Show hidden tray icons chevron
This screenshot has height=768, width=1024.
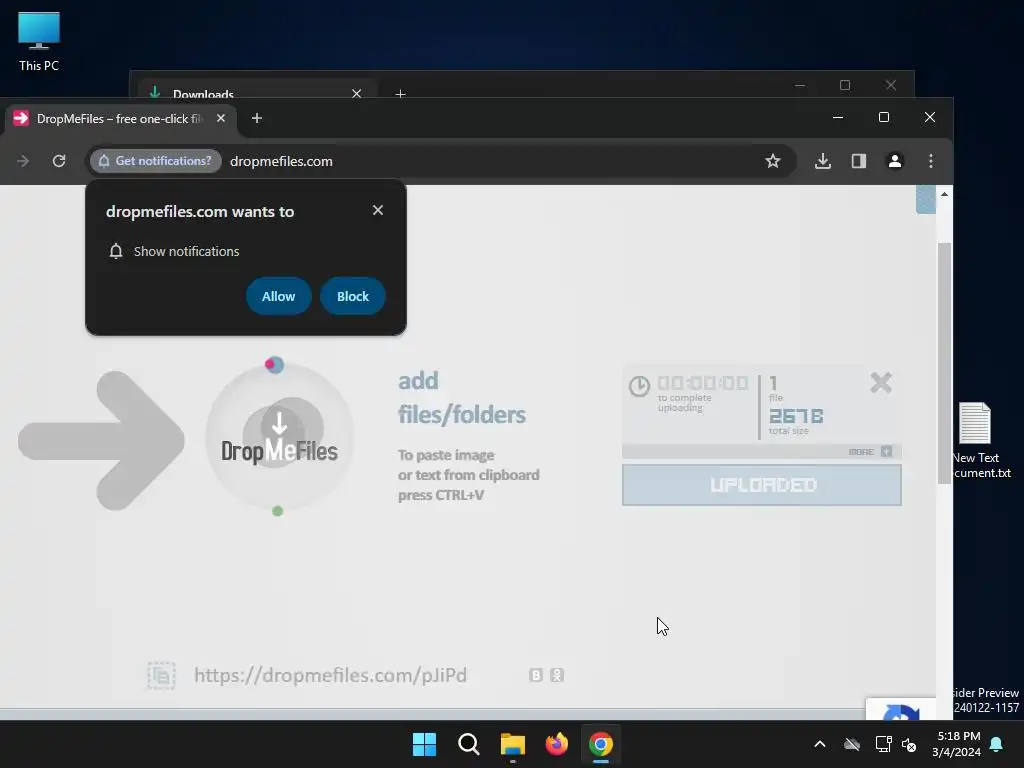(820, 744)
